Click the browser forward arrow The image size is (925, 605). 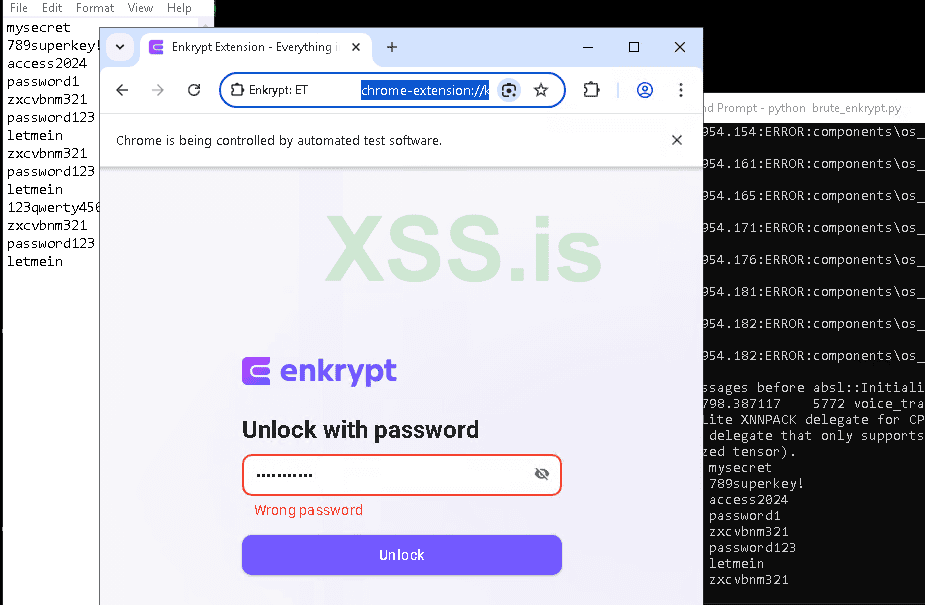click(158, 90)
